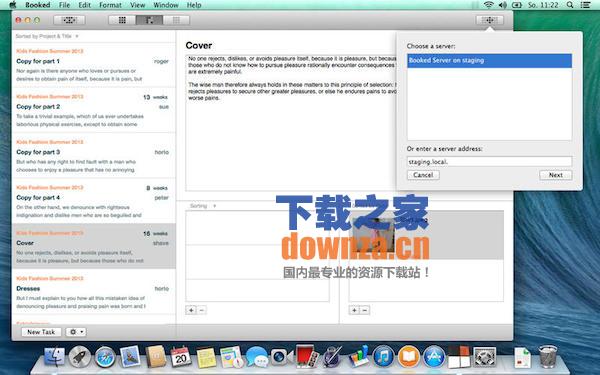600x375 pixels.
Task: Click the Cancel button in server popover
Action: click(x=423, y=175)
